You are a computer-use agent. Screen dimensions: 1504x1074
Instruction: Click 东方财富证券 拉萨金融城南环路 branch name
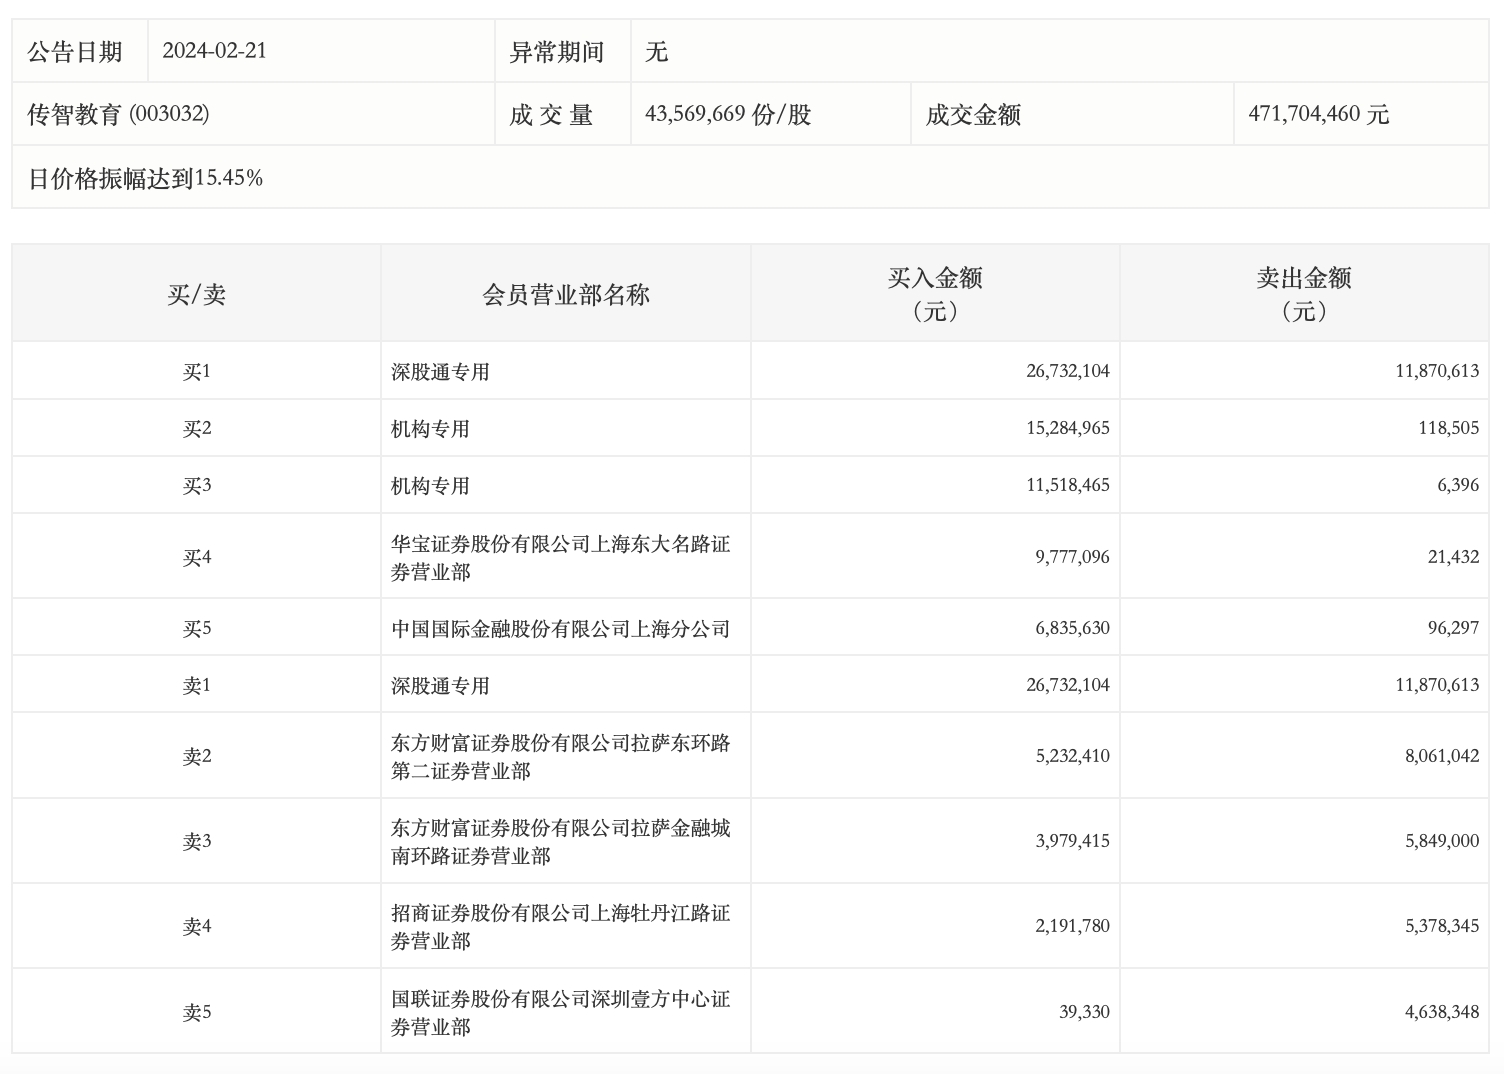coord(560,841)
